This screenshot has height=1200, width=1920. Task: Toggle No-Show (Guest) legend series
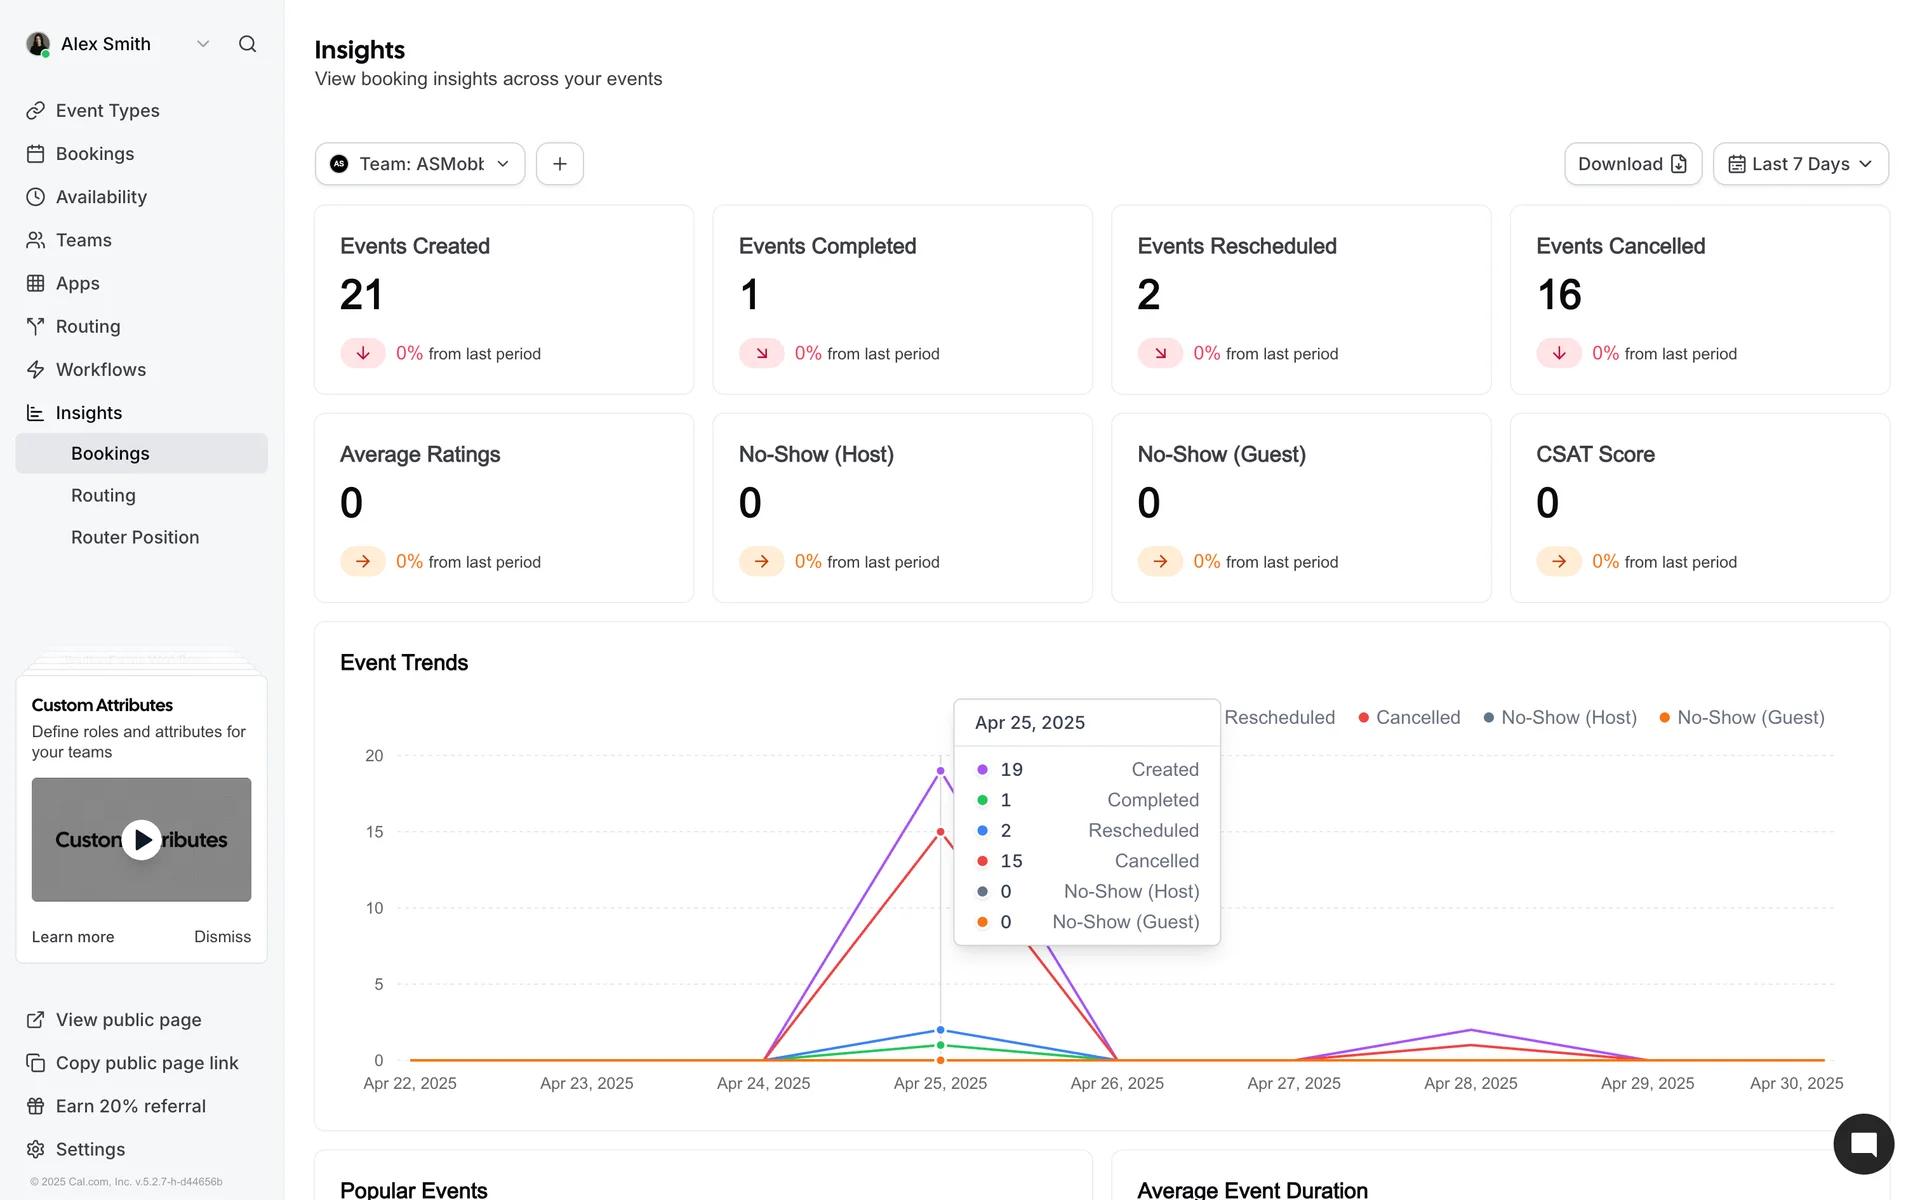[1741, 718]
